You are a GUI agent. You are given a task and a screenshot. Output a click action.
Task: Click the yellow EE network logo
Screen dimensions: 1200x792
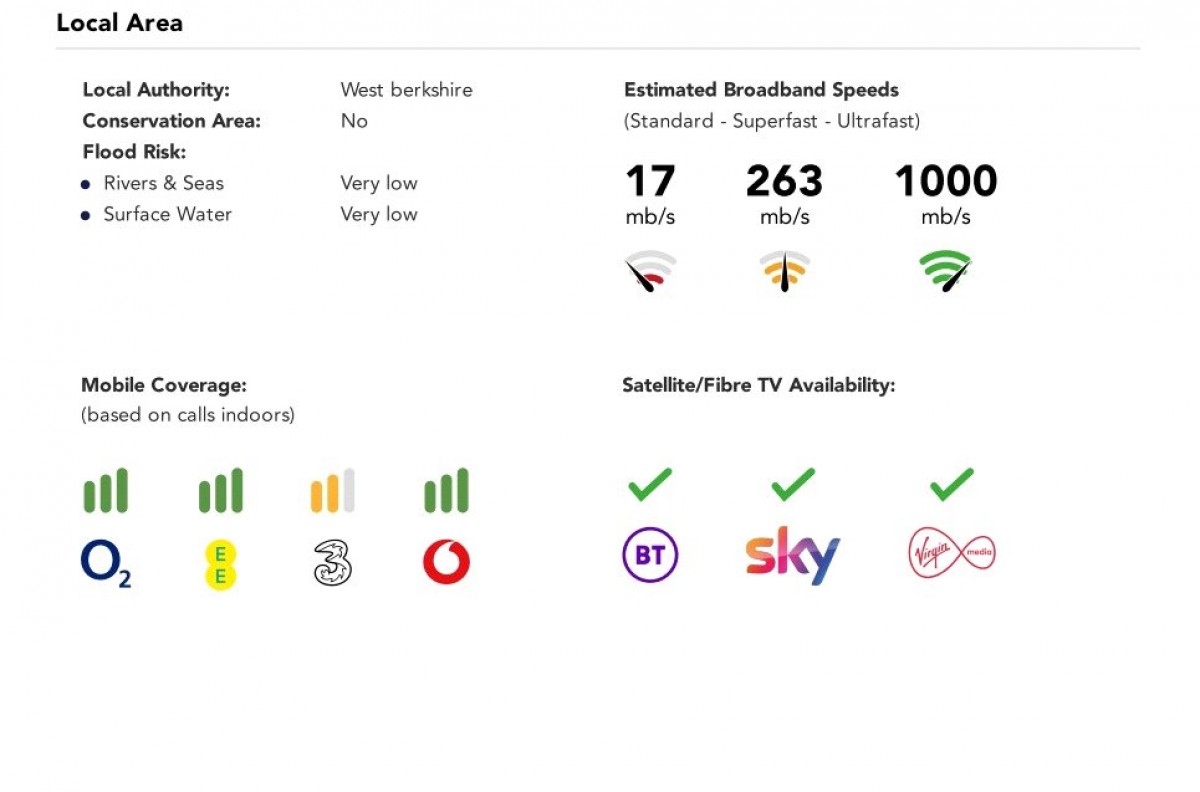(220, 564)
